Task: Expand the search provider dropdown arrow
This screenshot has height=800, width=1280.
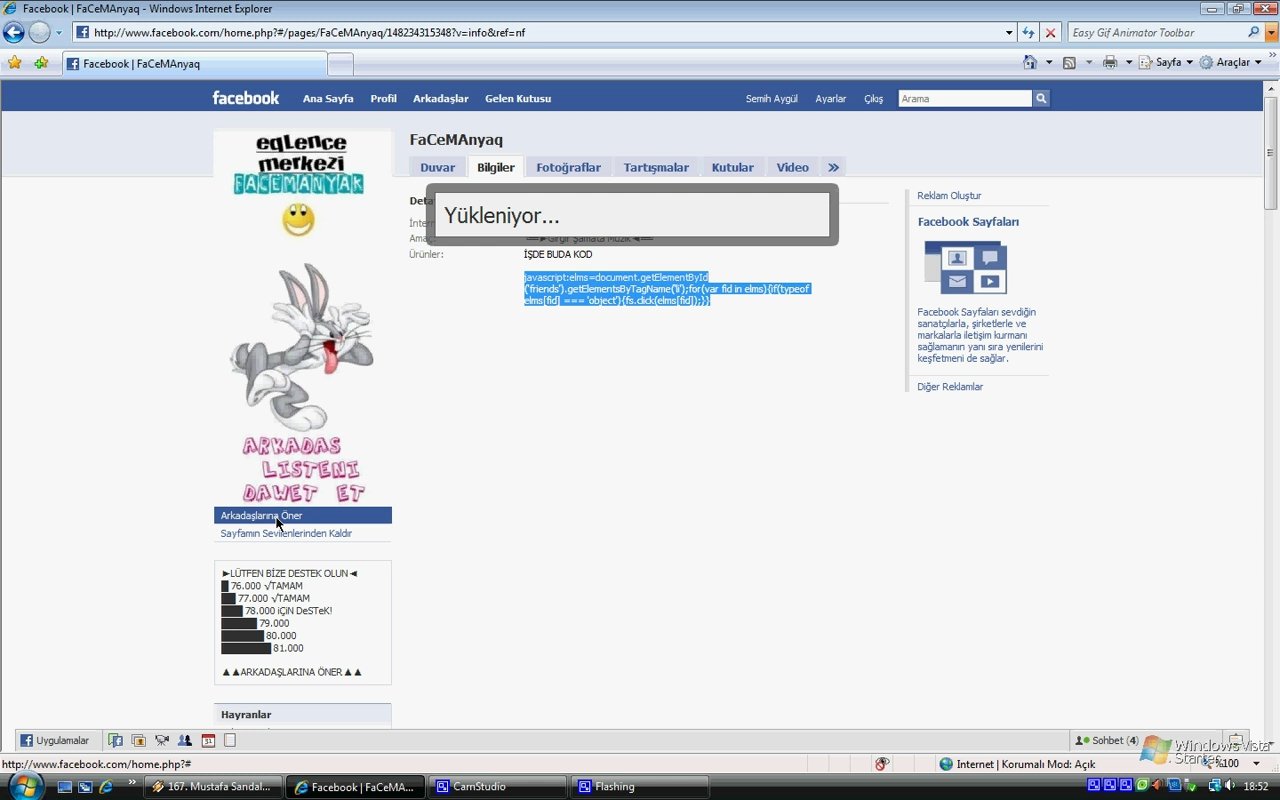Action: [1272, 32]
